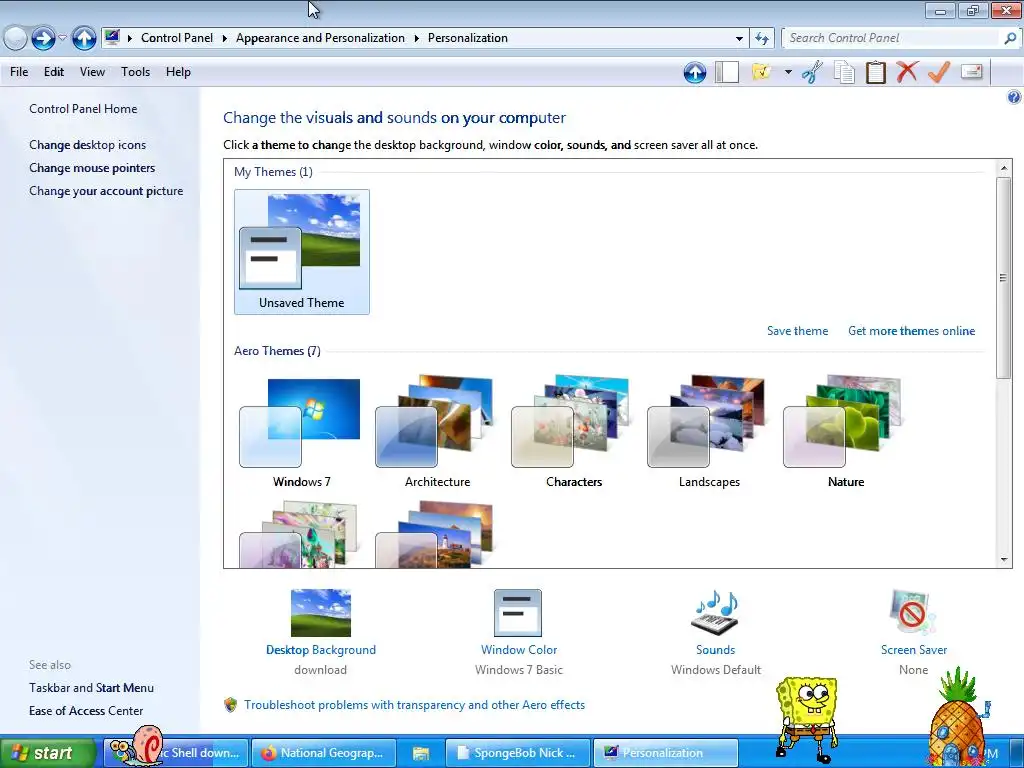Open Control Panel Home link
1024x768 pixels.
click(83, 109)
